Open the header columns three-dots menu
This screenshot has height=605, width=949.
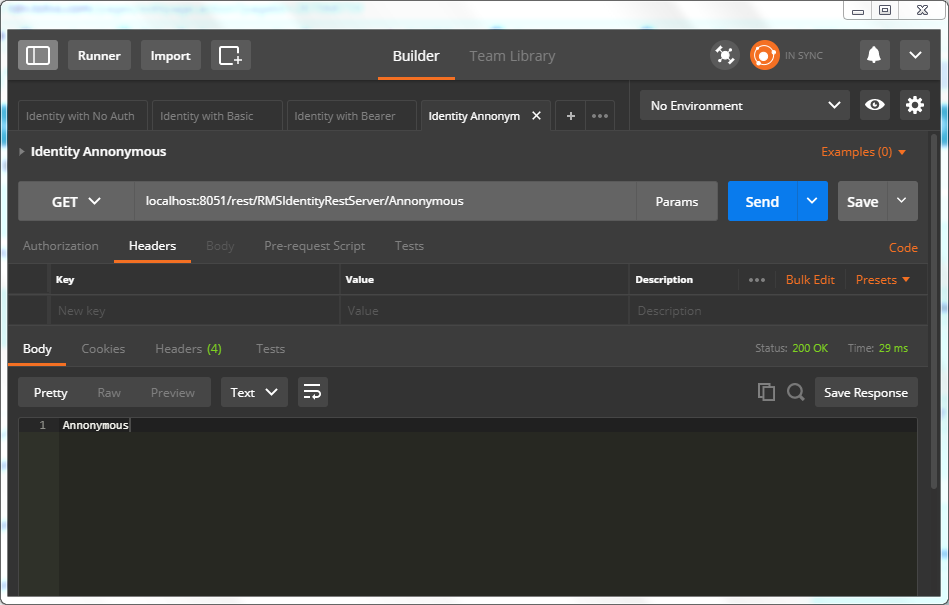pyautogui.click(x=757, y=280)
